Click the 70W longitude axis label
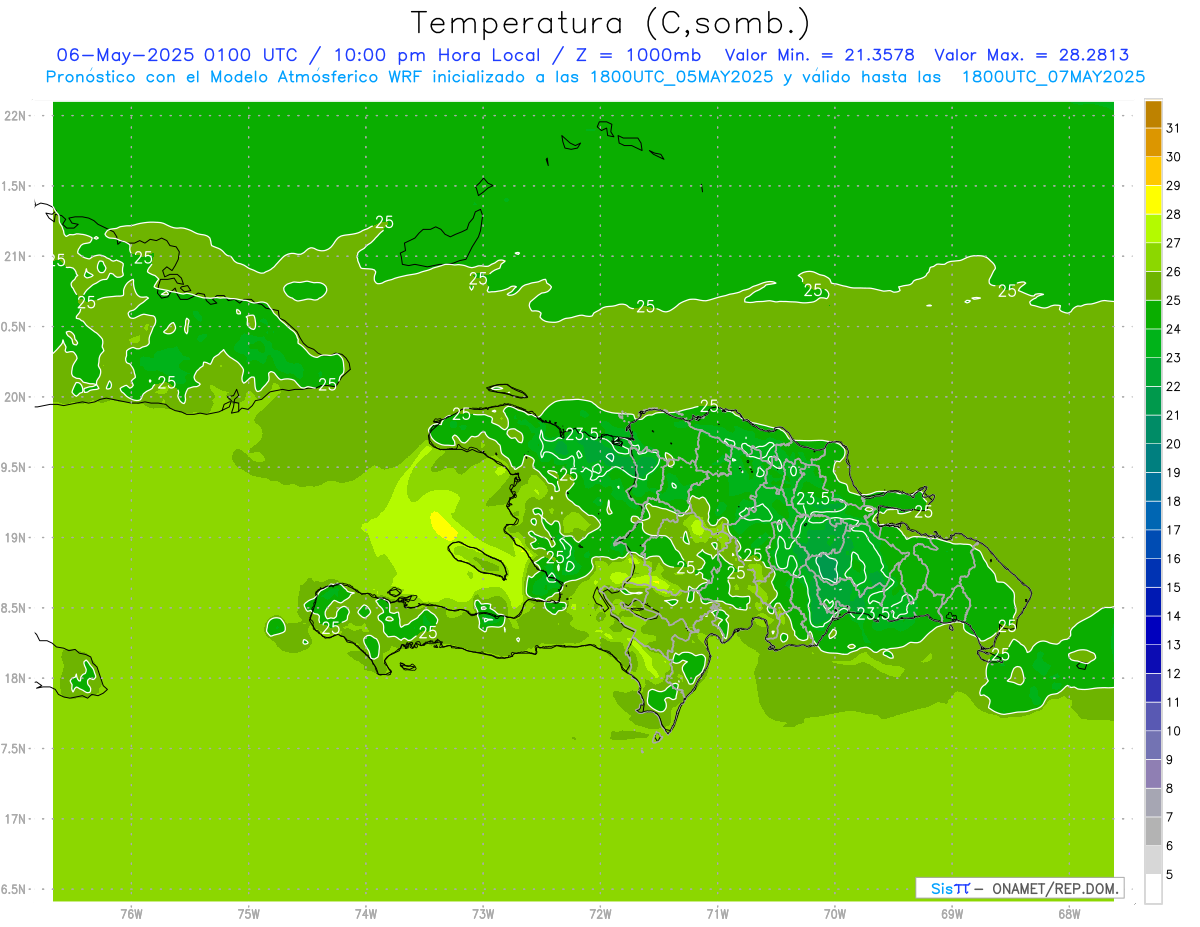 pyautogui.click(x=835, y=914)
